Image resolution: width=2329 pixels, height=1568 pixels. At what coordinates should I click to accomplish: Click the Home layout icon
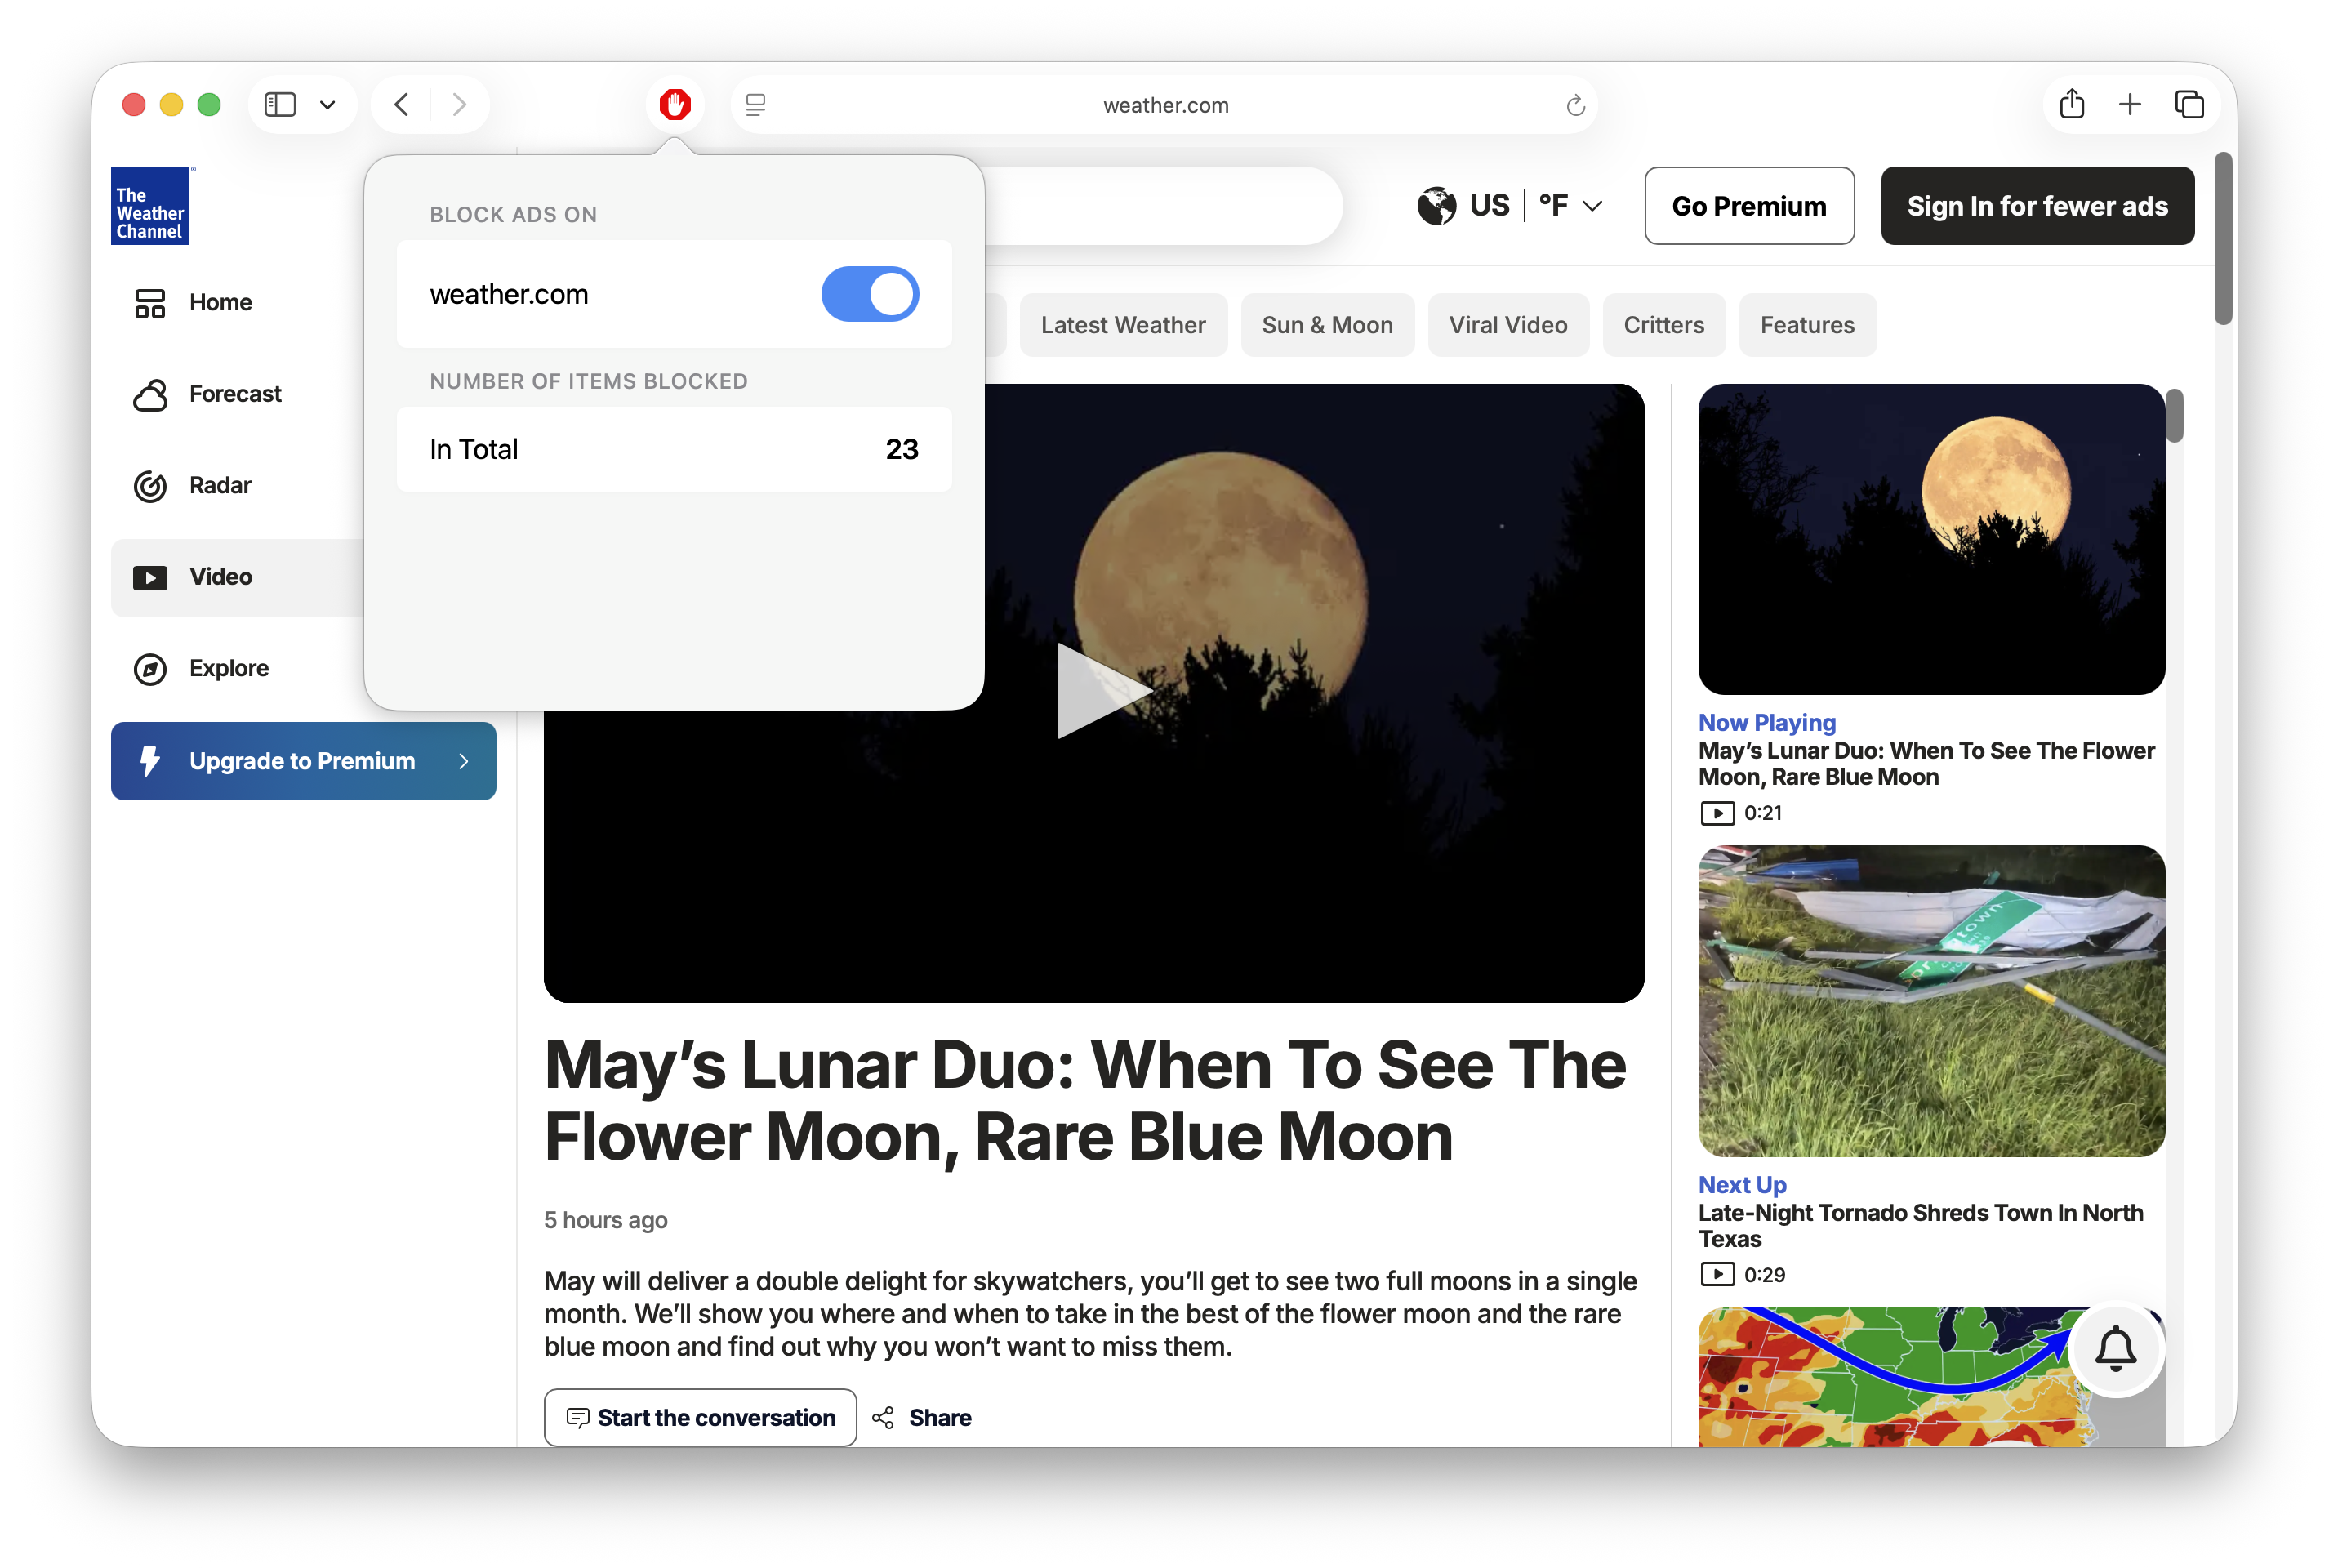(150, 303)
